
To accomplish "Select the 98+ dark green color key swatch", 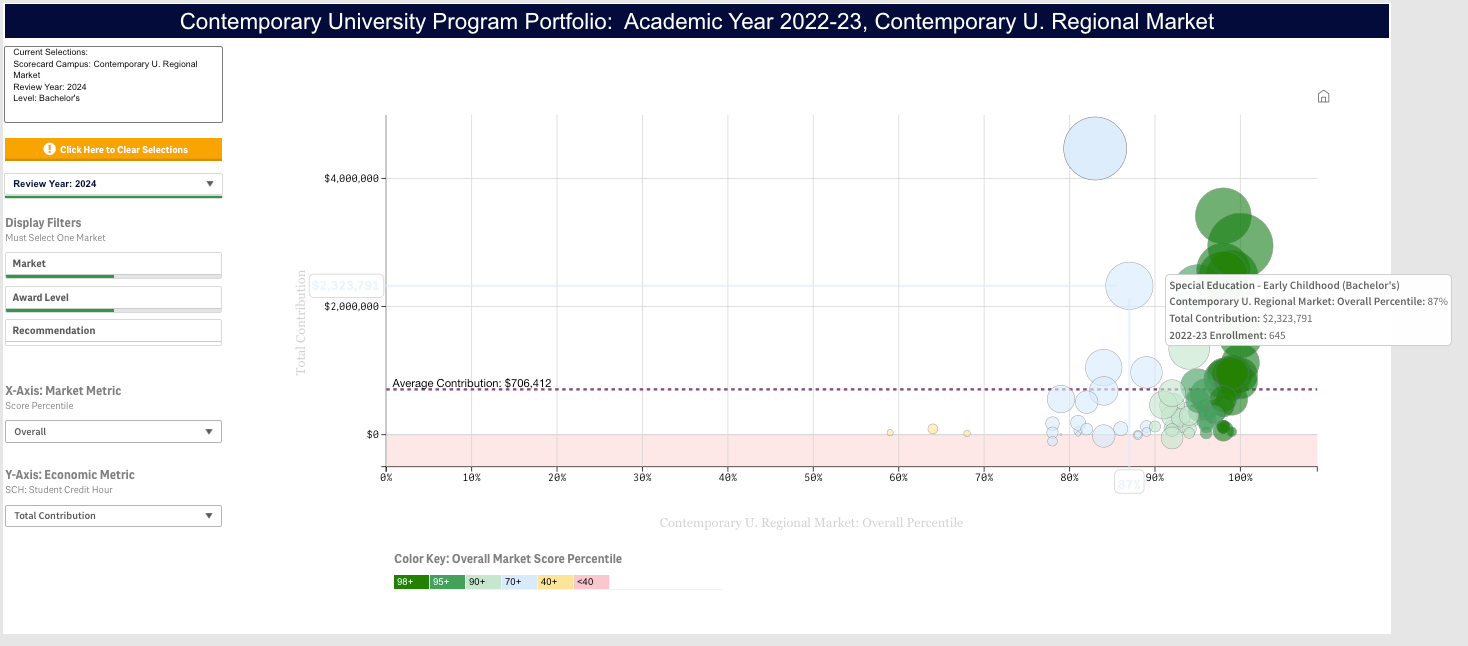I will pyautogui.click(x=411, y=581).
